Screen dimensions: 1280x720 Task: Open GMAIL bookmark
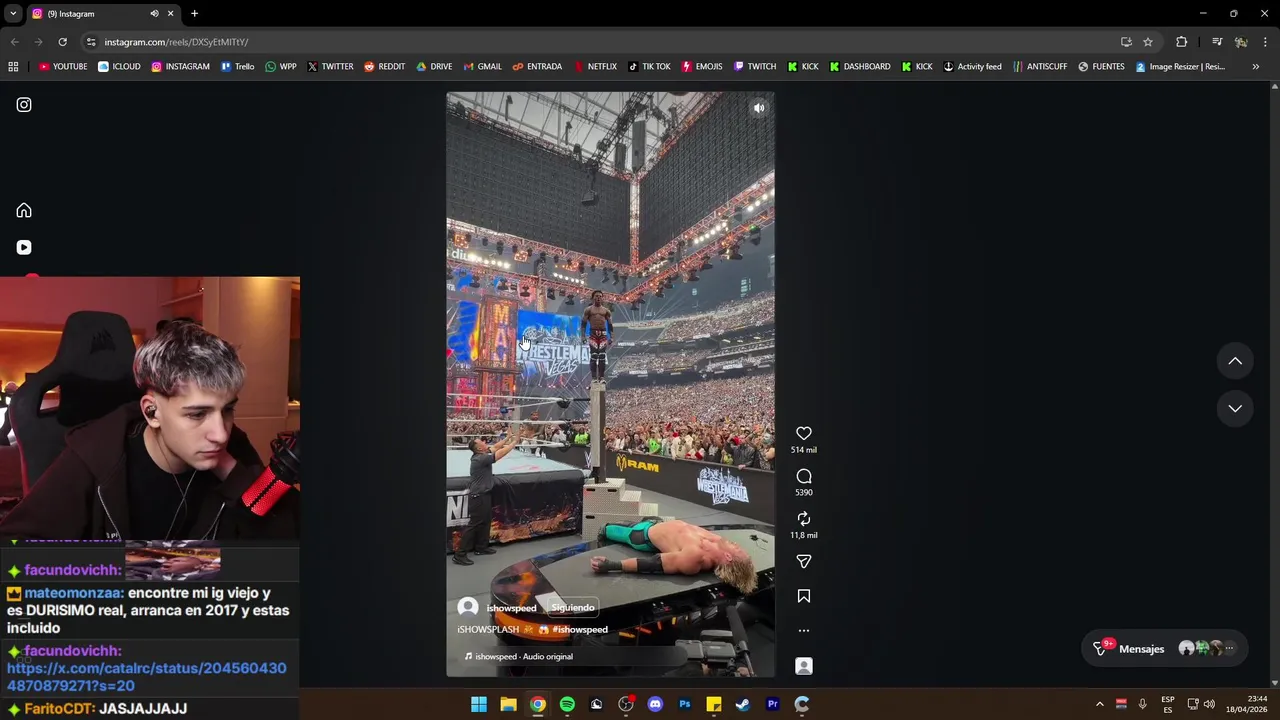[x=483, y=67]
